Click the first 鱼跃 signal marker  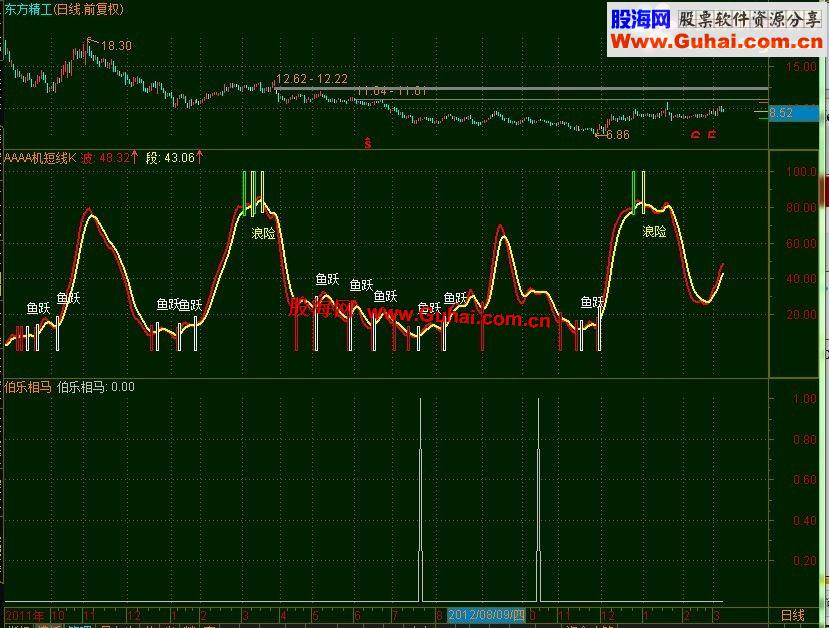click(38, 308)
